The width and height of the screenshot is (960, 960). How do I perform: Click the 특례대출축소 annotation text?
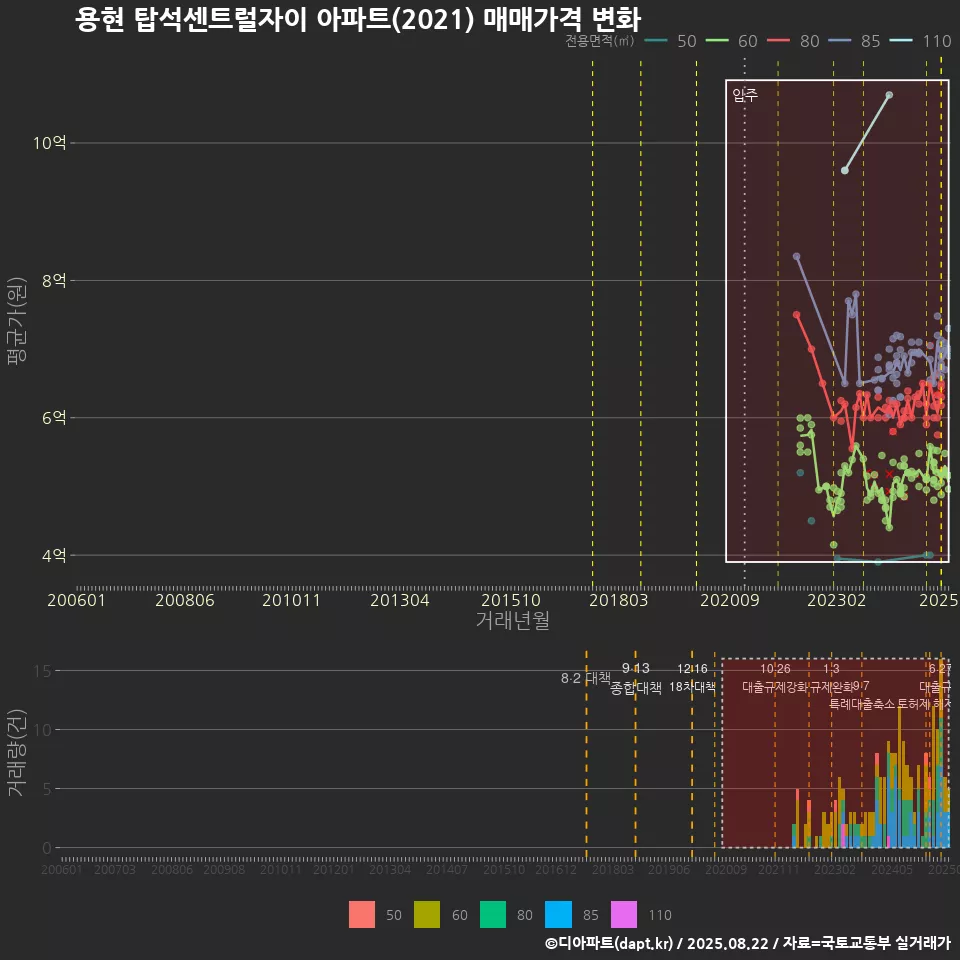coord(862,704)
